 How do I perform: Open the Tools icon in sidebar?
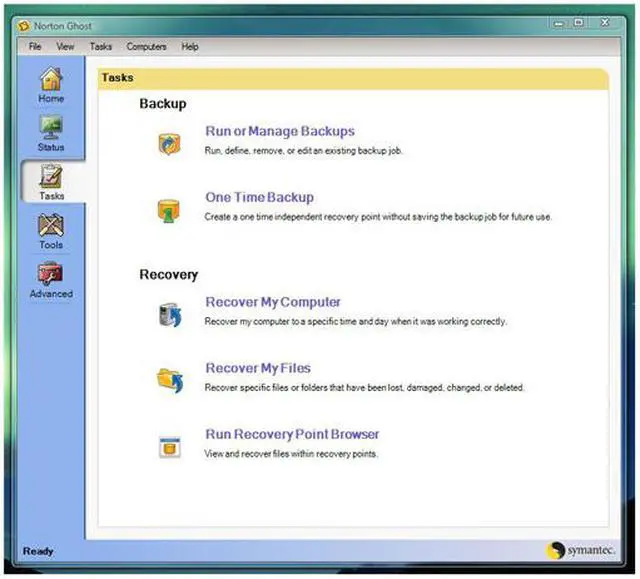51,225
